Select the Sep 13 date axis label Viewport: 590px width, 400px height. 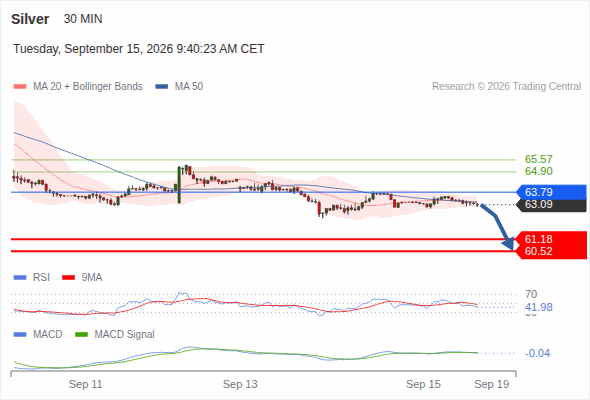click(x=240, y=384)
